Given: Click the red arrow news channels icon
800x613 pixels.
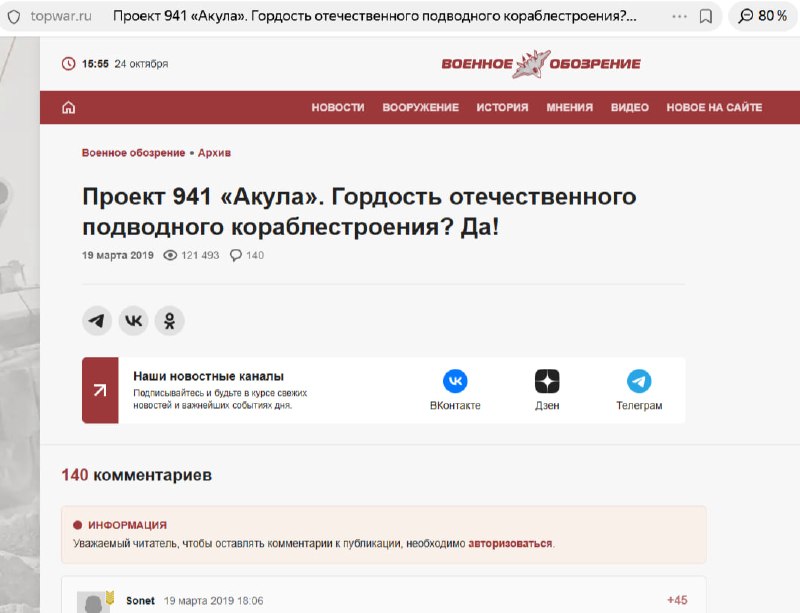Looking at the screenshot, I should pyautogui.click(x=100, y=390).
